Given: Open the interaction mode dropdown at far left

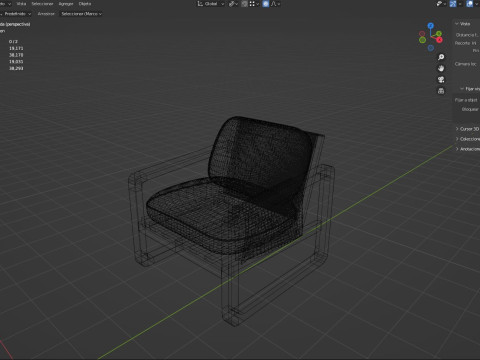Looking at the screenshot, I should [5, 4].
